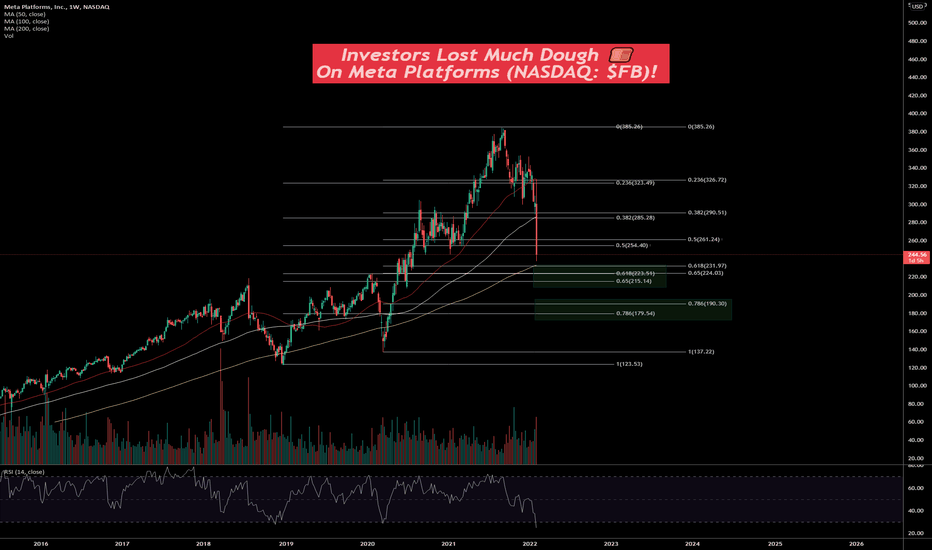Click the 300.00 price axis label
This screenshot has height=550, width=932.
tap(917, 205)
